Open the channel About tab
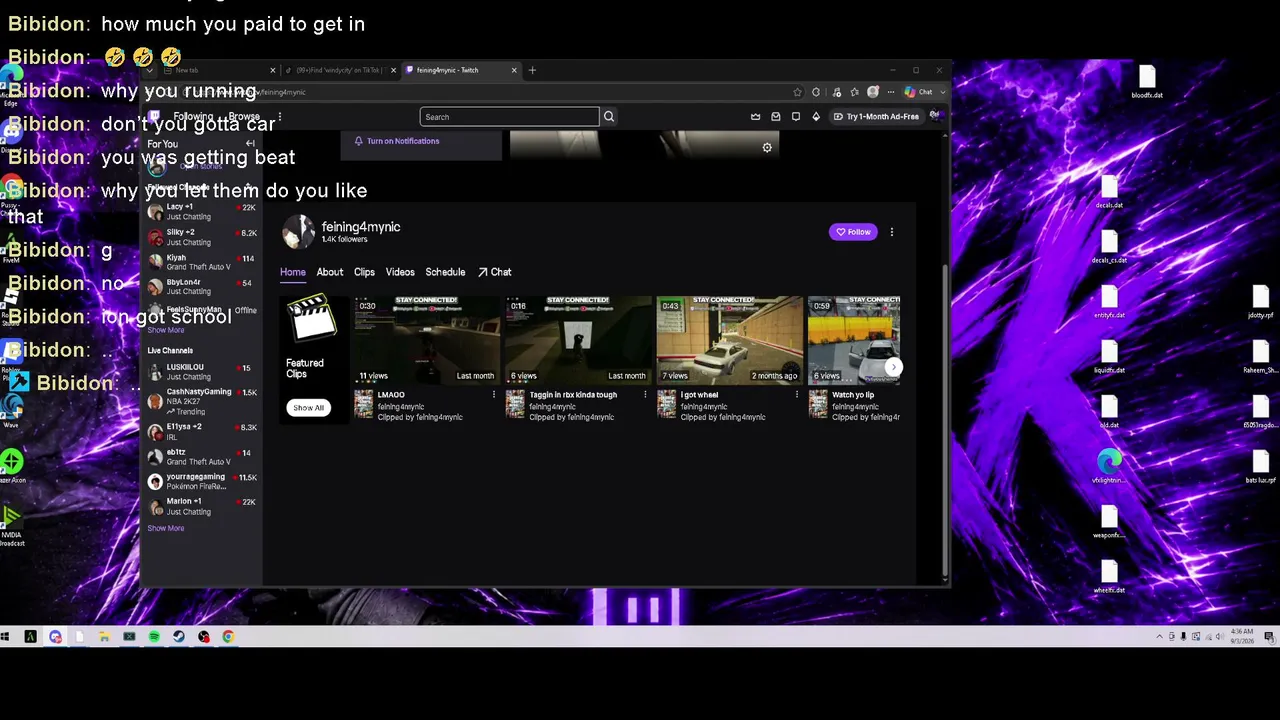Screen dimensions: 1280x720 coord(330,272)
